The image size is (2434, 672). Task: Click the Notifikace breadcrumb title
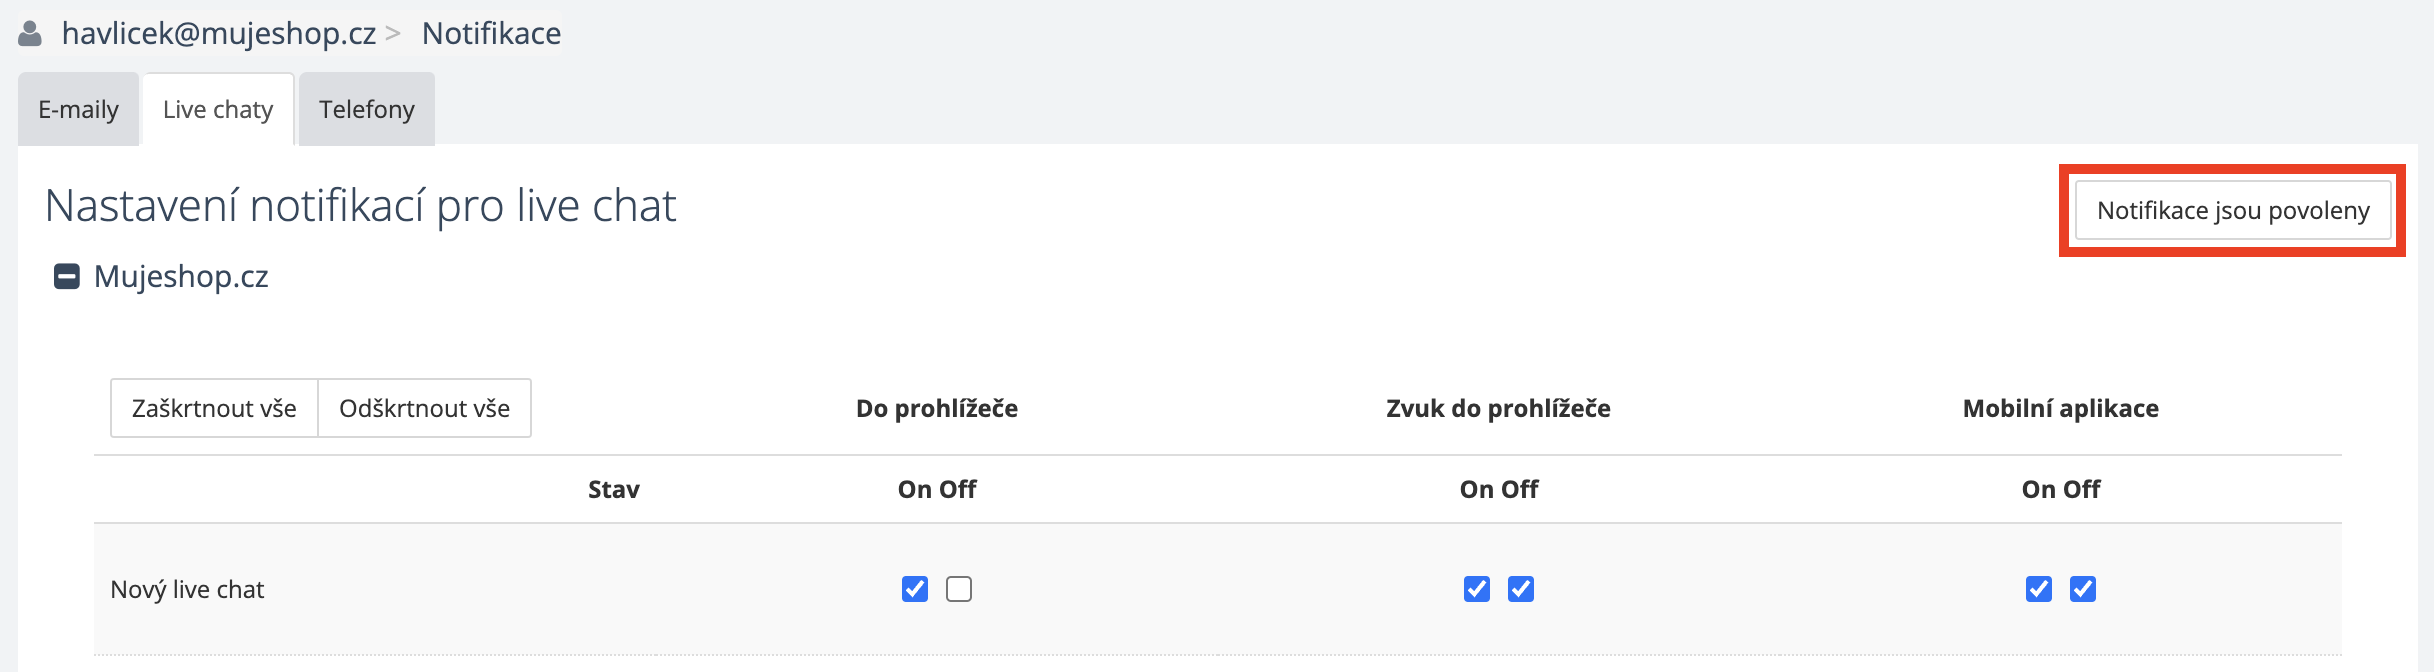[x=491, y=34]
